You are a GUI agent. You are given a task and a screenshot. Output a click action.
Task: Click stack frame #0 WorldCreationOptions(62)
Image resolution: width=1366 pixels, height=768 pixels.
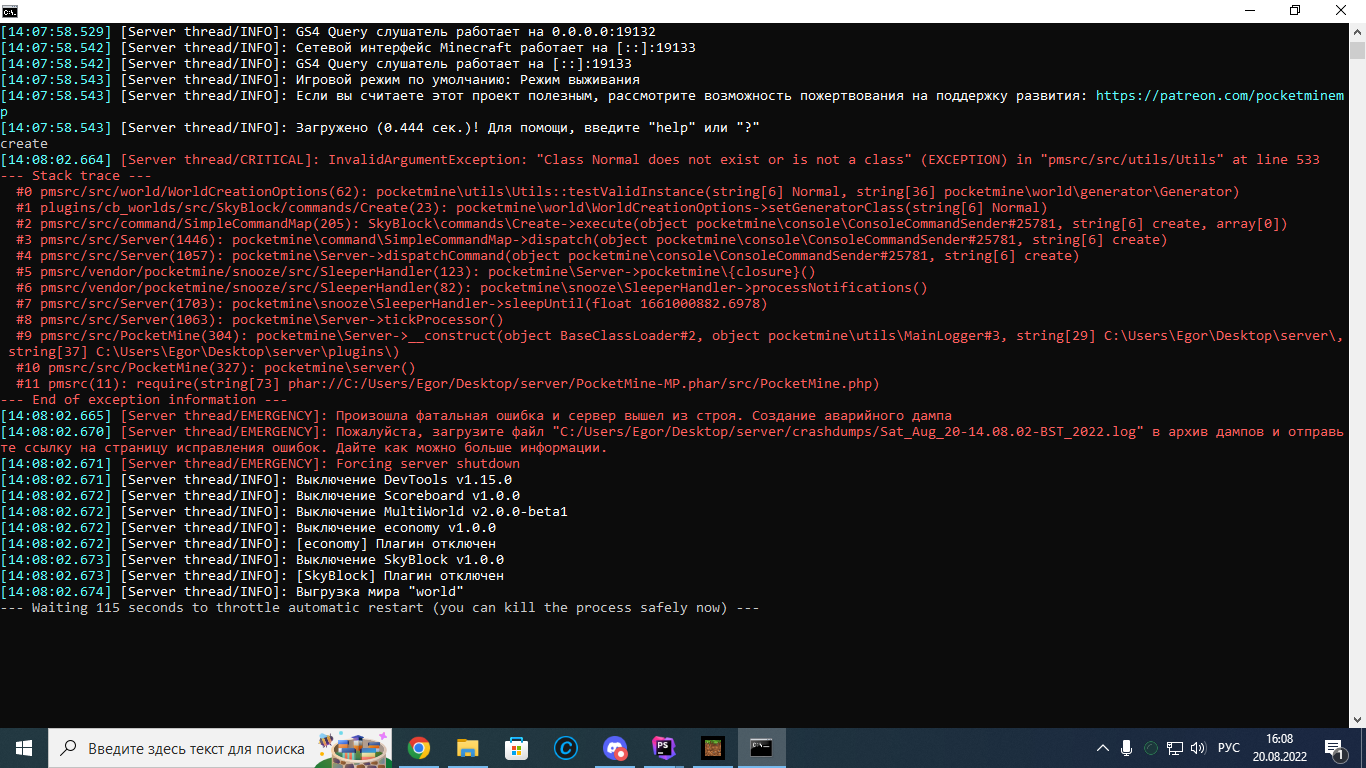tap(627, 192)
